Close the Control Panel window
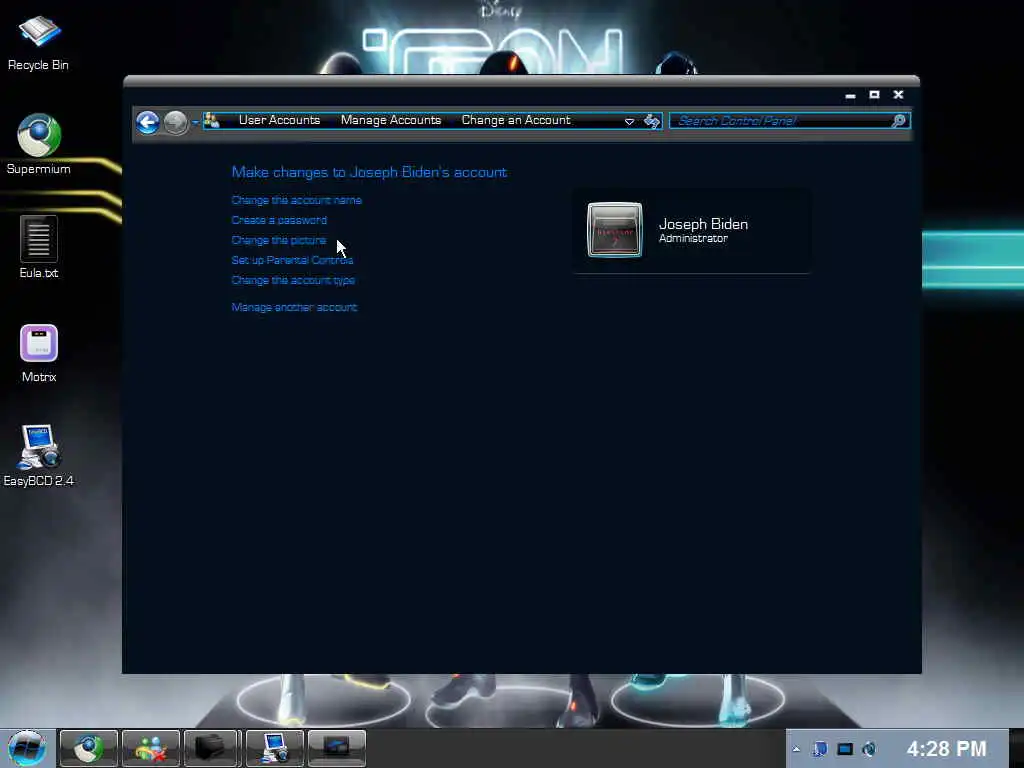Screen dimensions: 1024x768 (899, 95)
